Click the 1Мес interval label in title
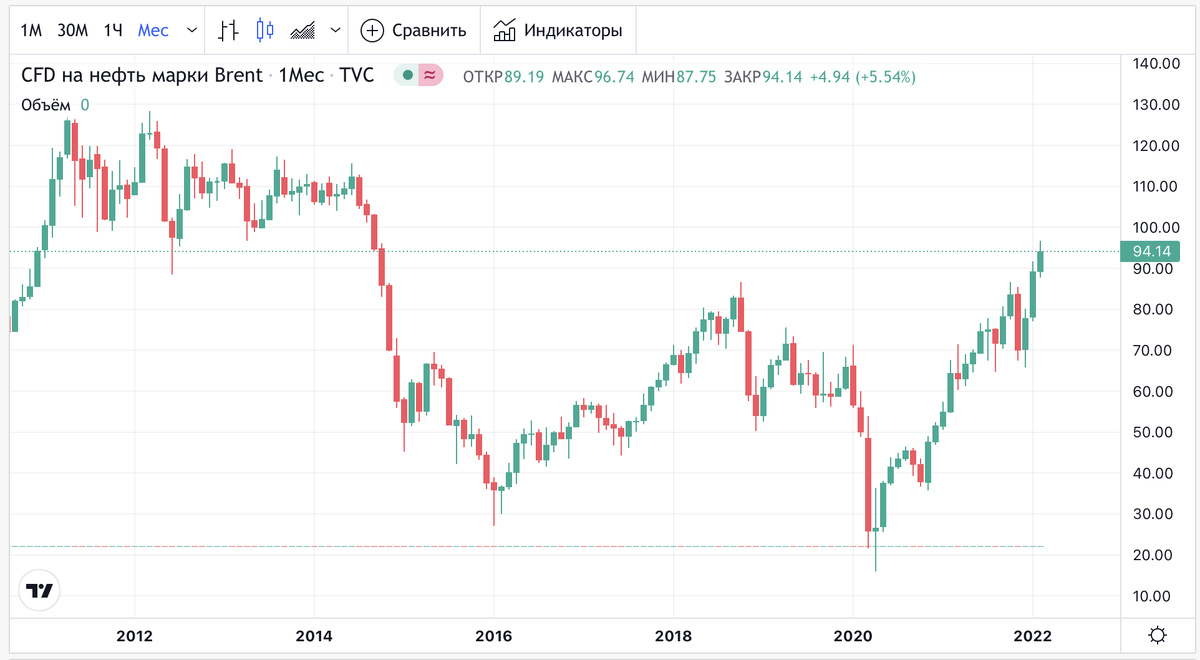Image resolution: width=1200 pixels, height=660 pixels. [300, 75]
